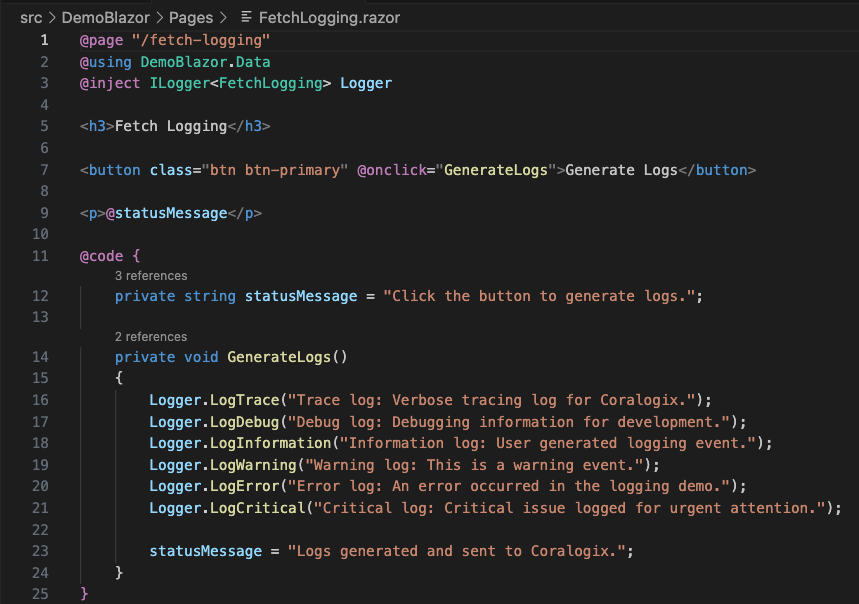859x604 pixels.
Task: Select the FetchLogging.razor breadcrumb item
Action: pyautogui.click(x=329, y=18)
